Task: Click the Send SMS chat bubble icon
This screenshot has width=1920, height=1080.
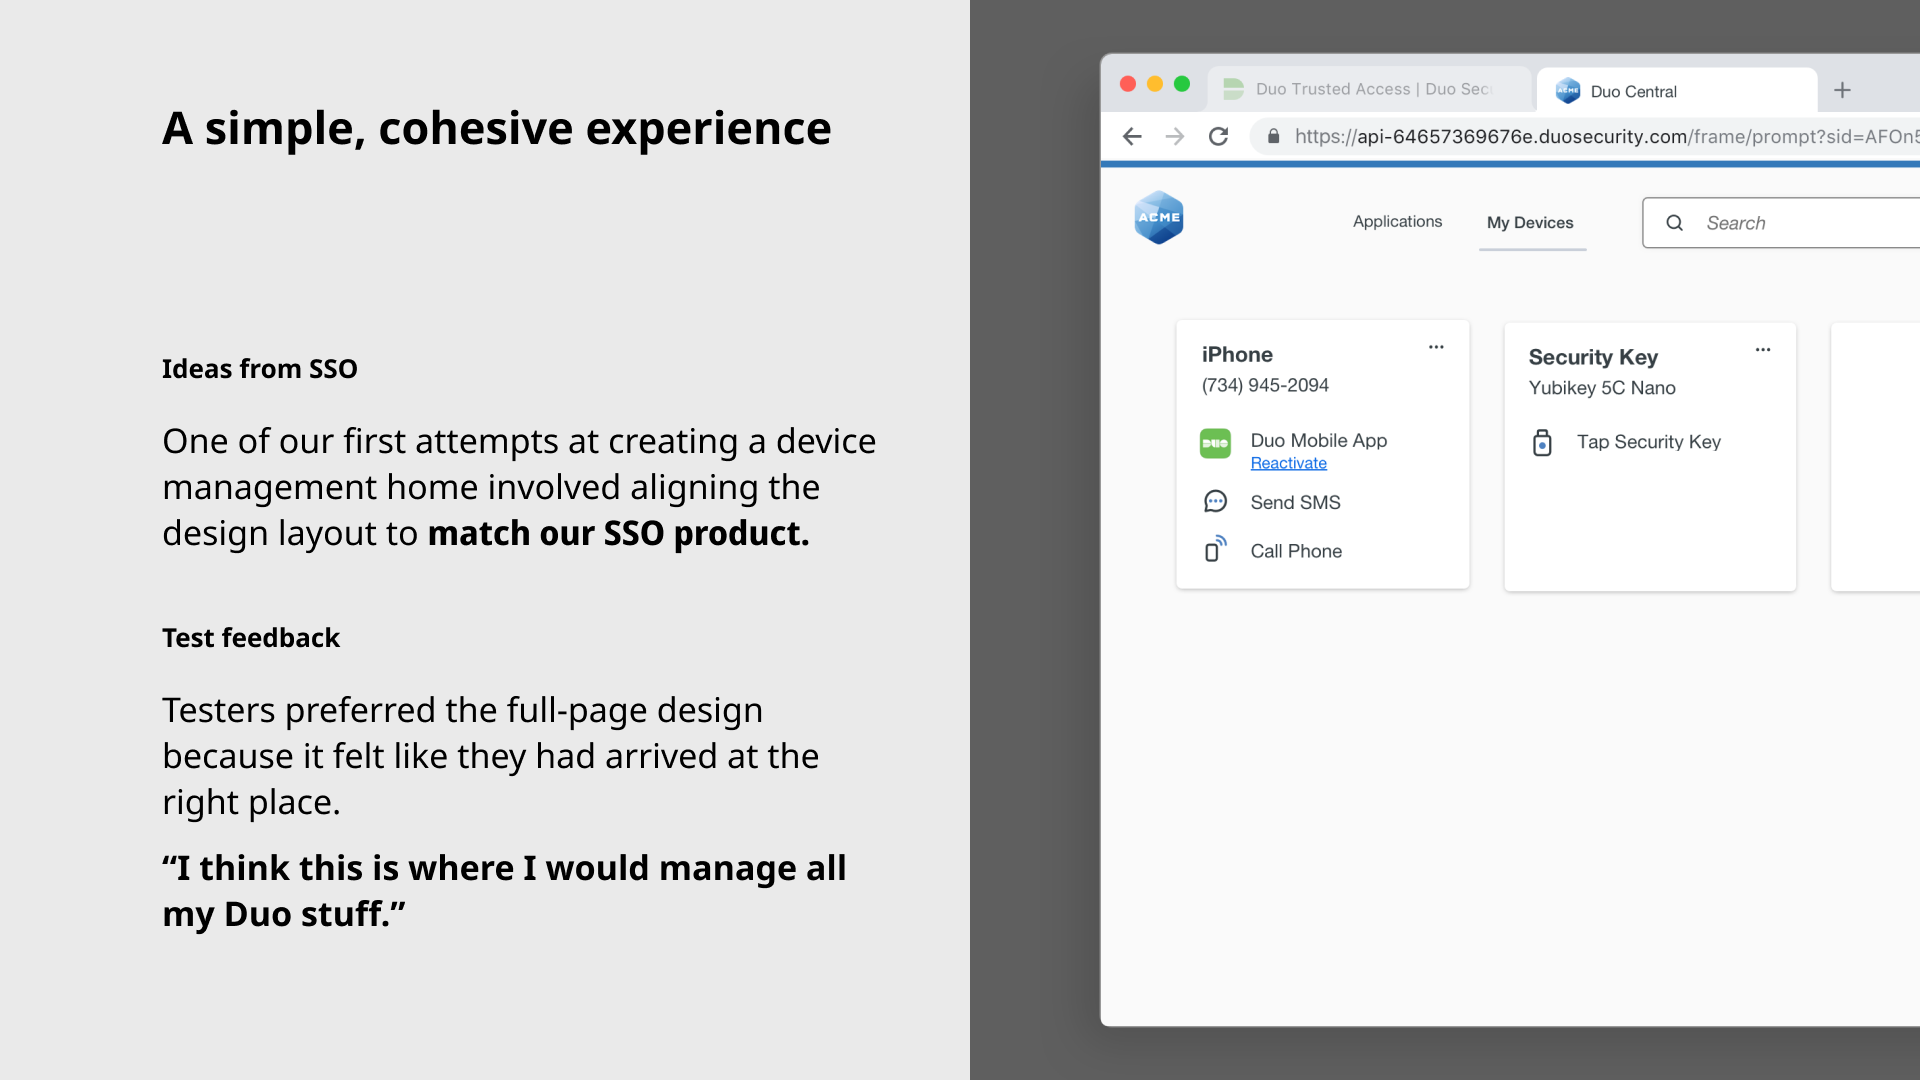Action: (1215, 502)
